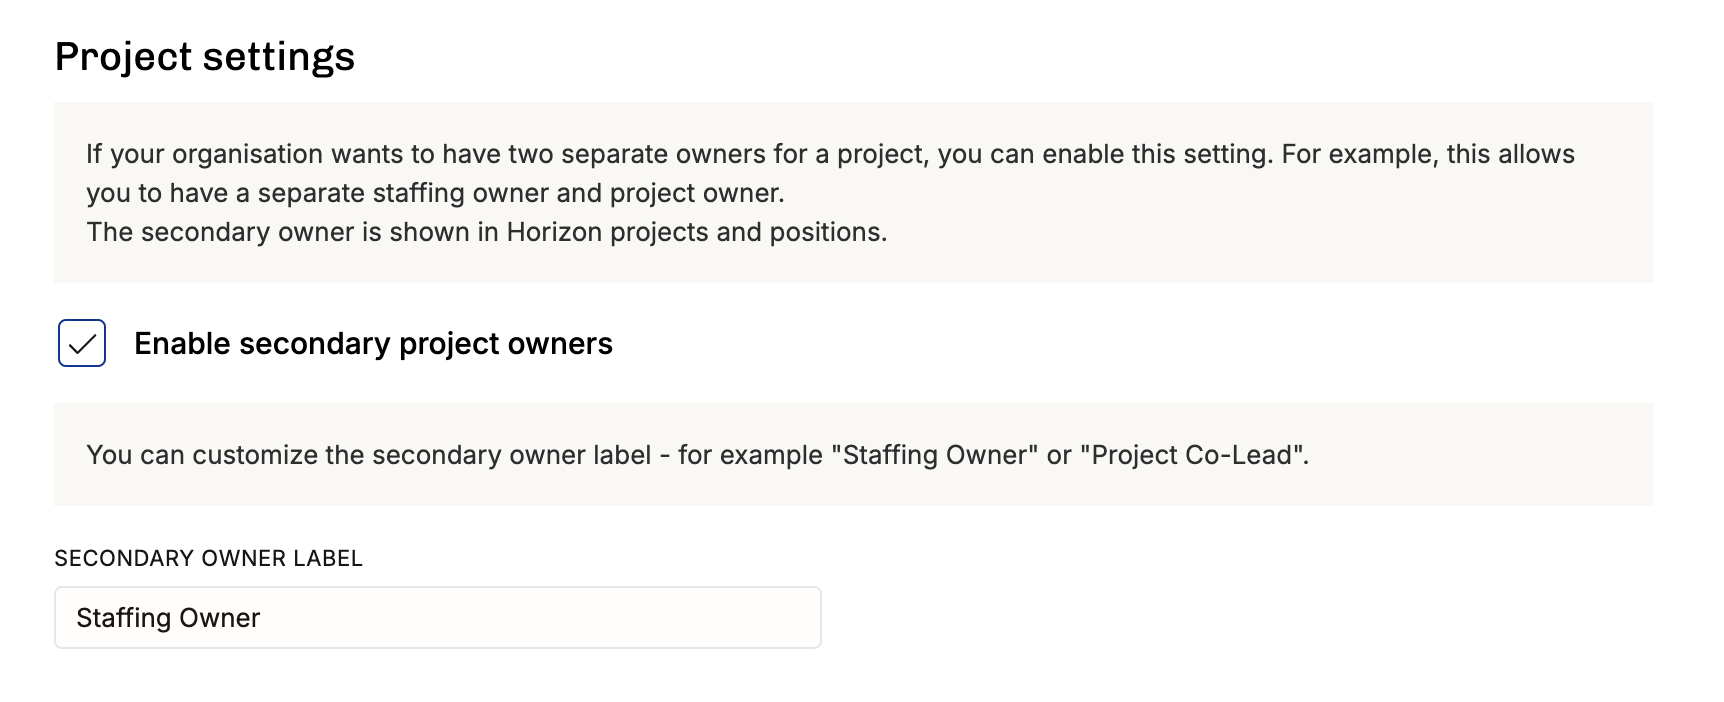1724x702 pixels.
Task: Click the word "positions" ending the description
Action: (x=826, y=232)
